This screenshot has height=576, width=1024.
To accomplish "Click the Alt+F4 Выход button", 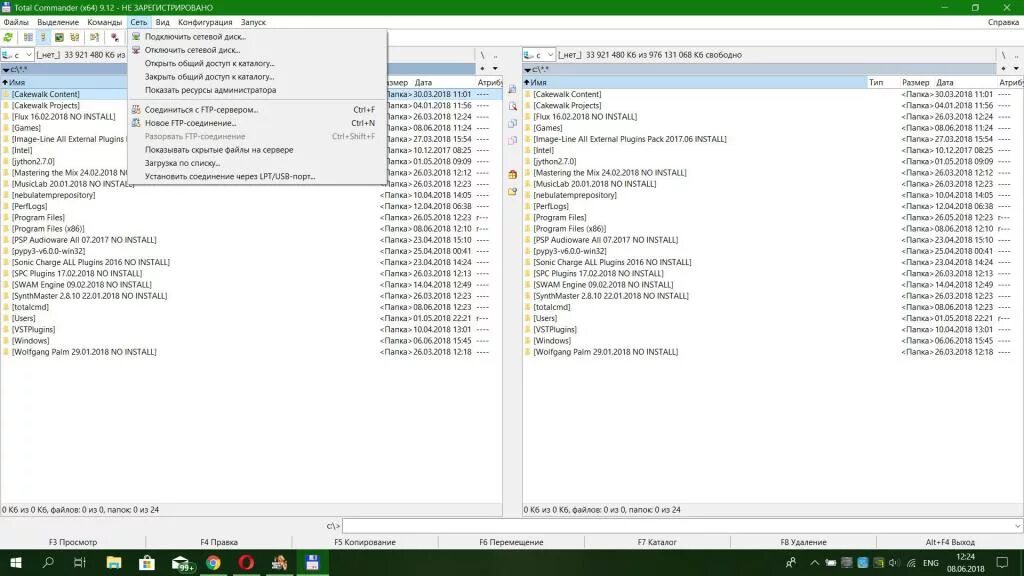I will coord(950,542).
